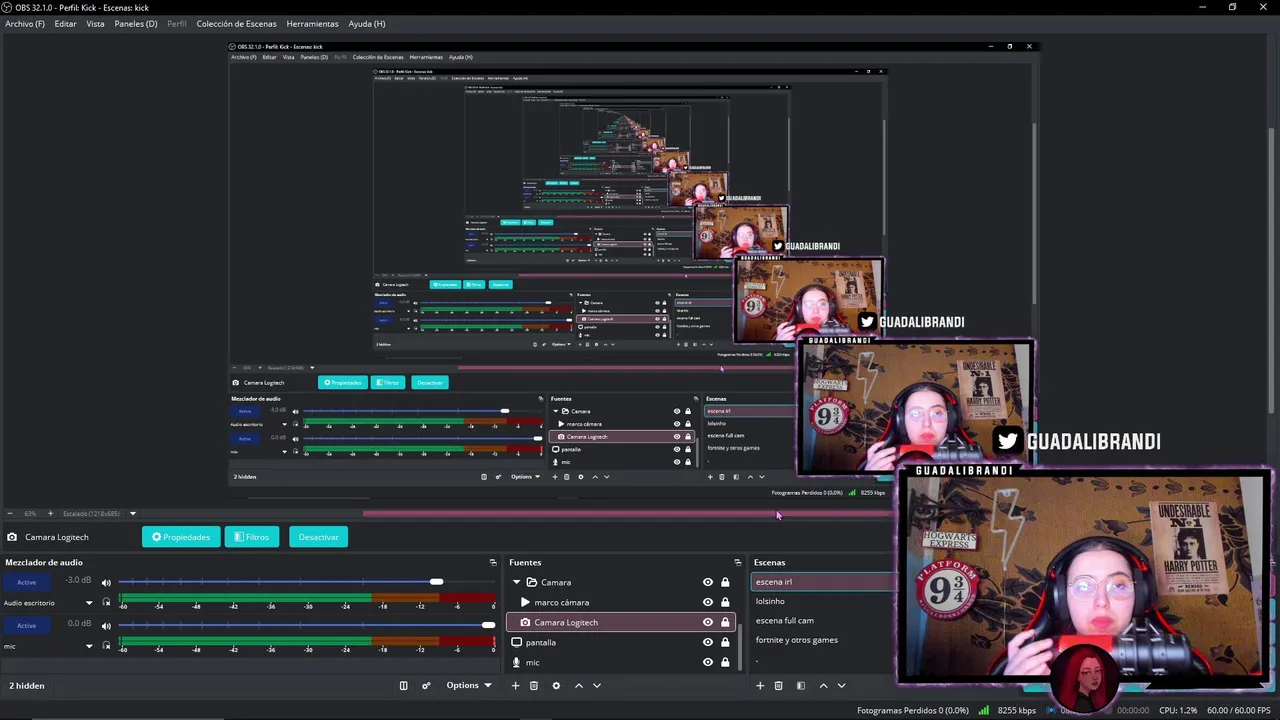Open Audio escritorio channel dropdown arrow
The image size is (1280, 720).
[x=89, y=603]
